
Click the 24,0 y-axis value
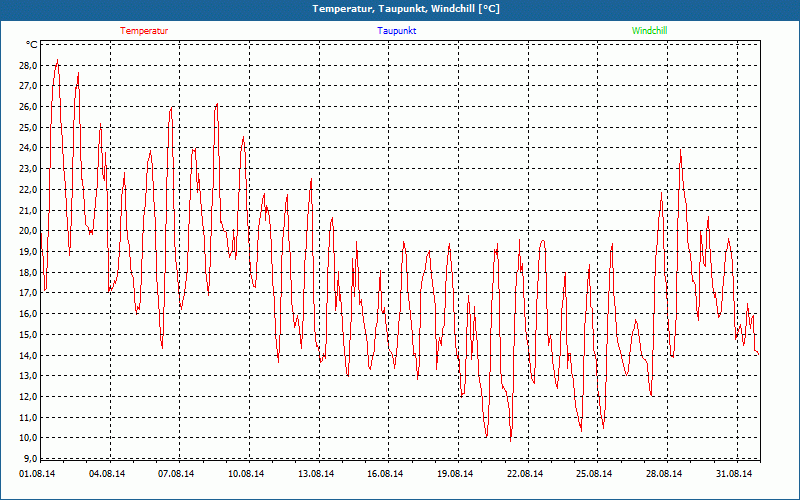pos(29,148)
